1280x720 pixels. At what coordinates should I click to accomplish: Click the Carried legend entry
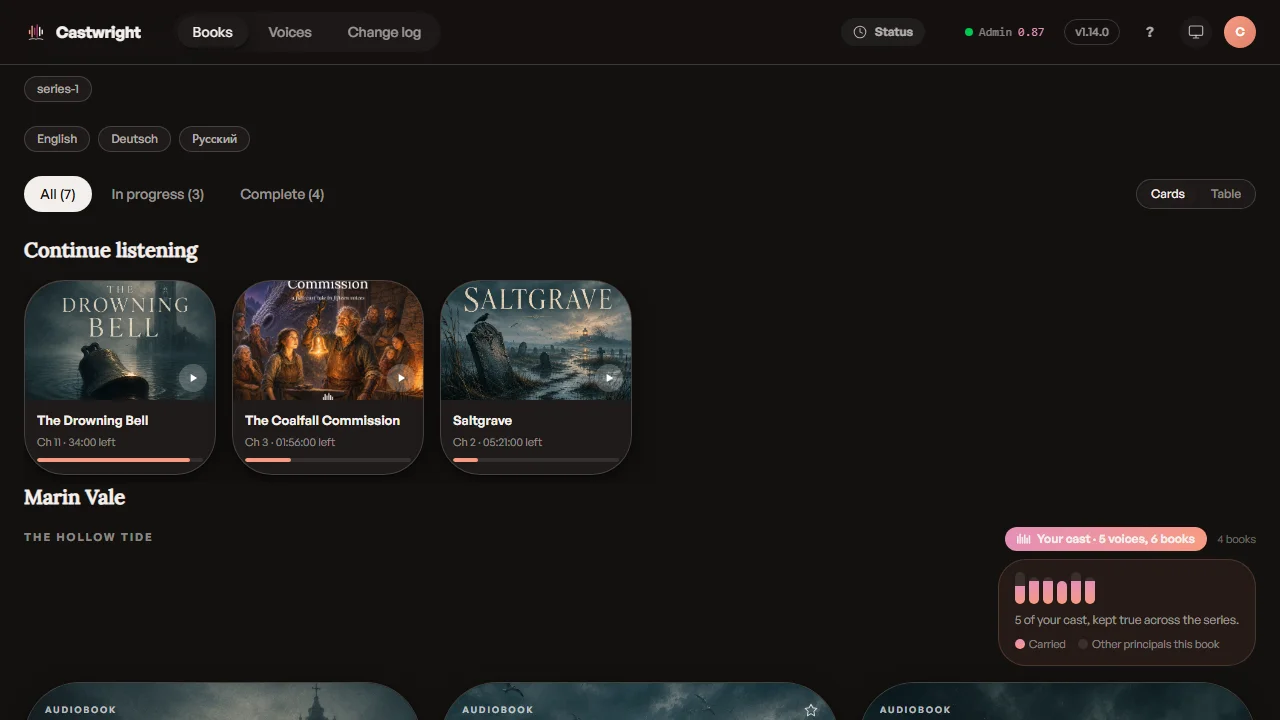pyautogui.click(x=1040, y=644)
